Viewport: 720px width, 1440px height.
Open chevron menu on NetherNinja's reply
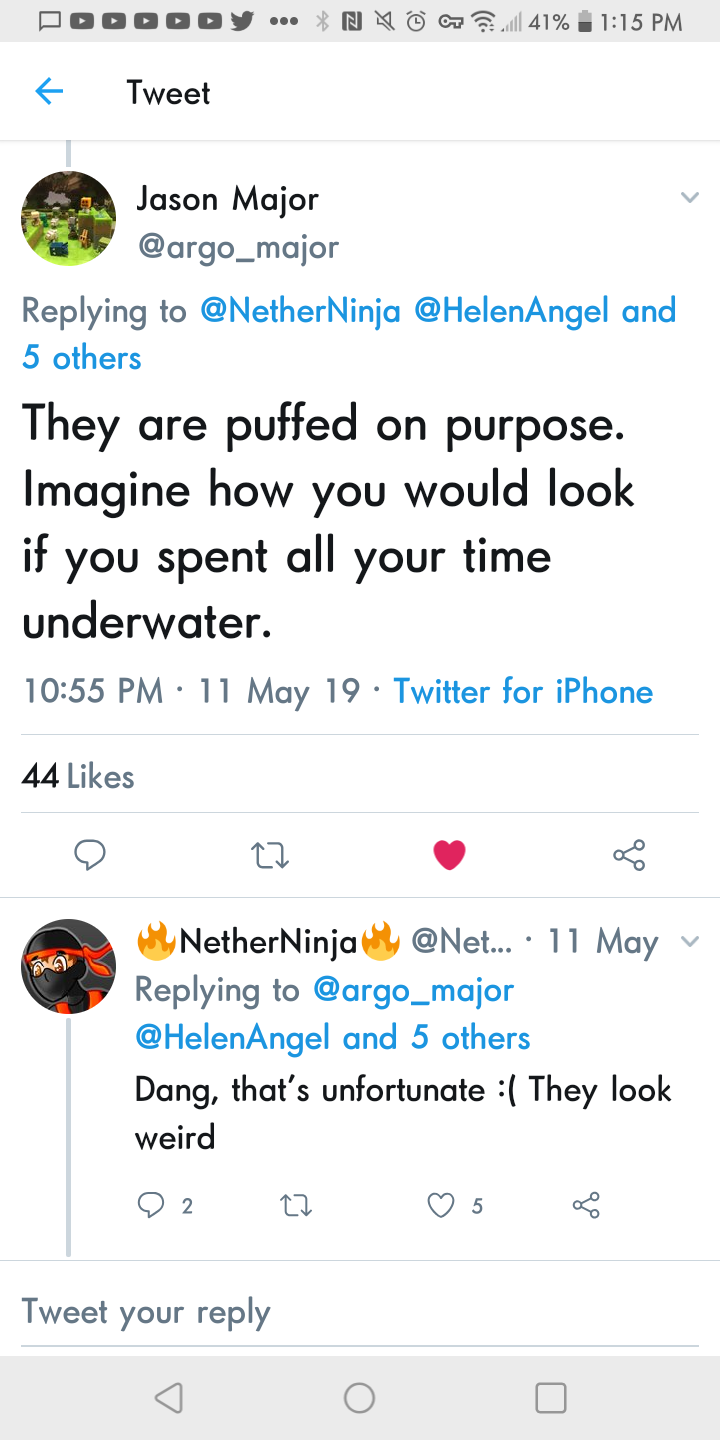pyautogui.click(x=689, y=941)
